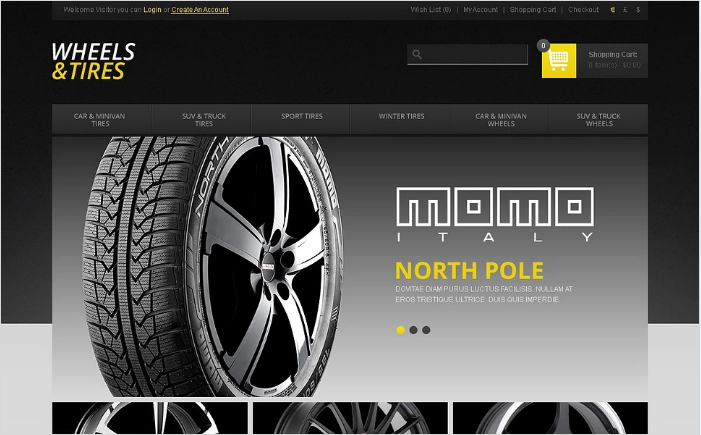This screenshot has width=701, height=435.
Task: Select the first yellow slider dot
Action: pyautogui.click(x=401, y=330)
